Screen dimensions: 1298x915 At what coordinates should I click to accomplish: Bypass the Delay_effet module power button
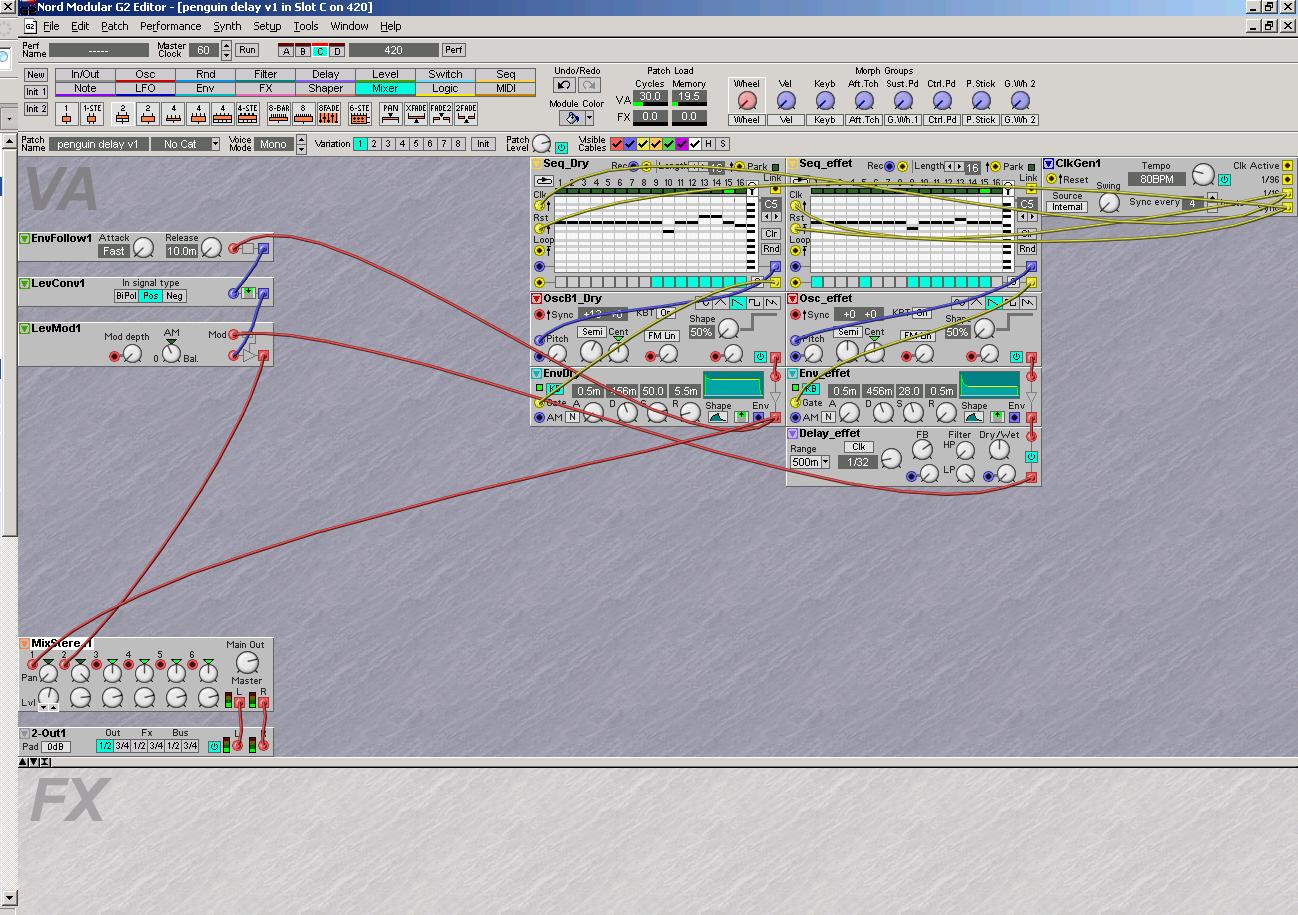[x=1031, y=457]
